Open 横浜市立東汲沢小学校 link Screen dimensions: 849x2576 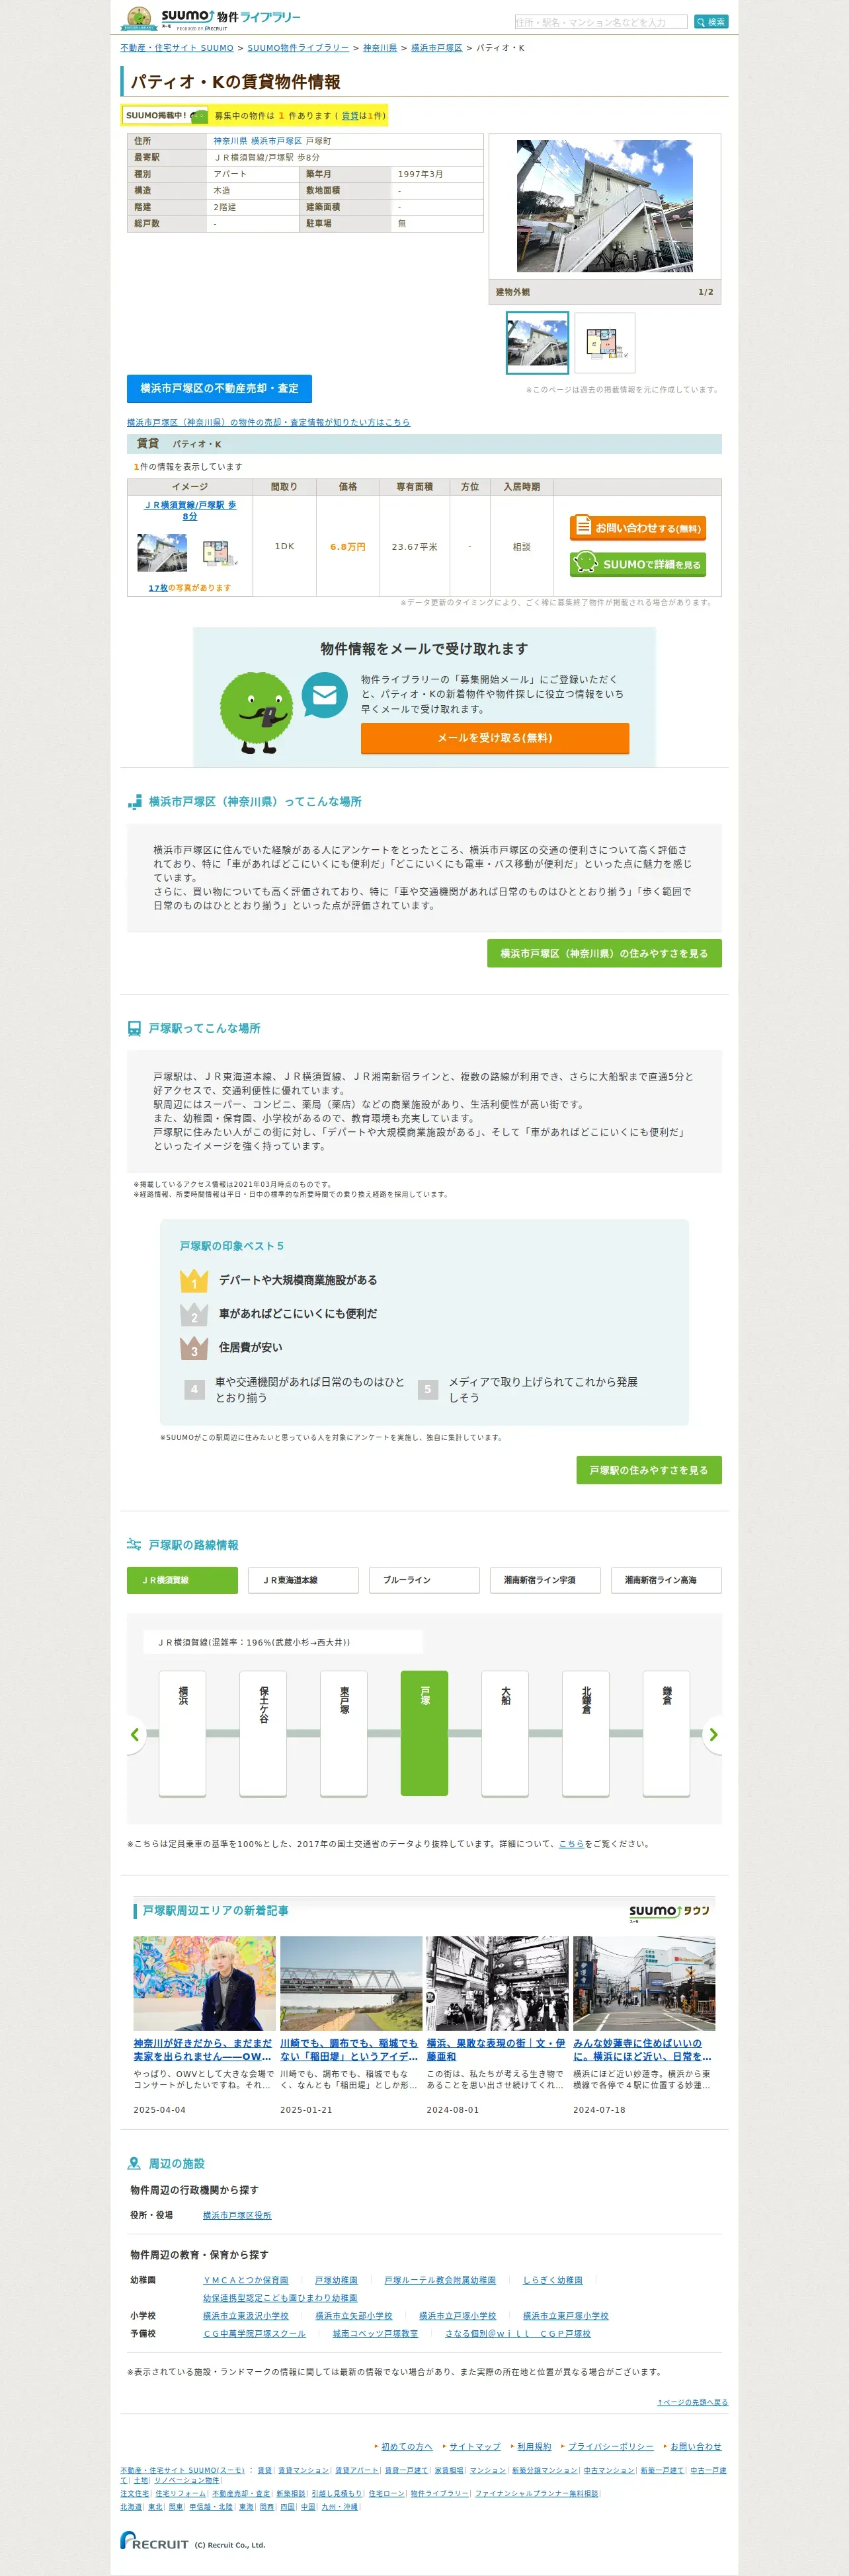coord(246,2316)
